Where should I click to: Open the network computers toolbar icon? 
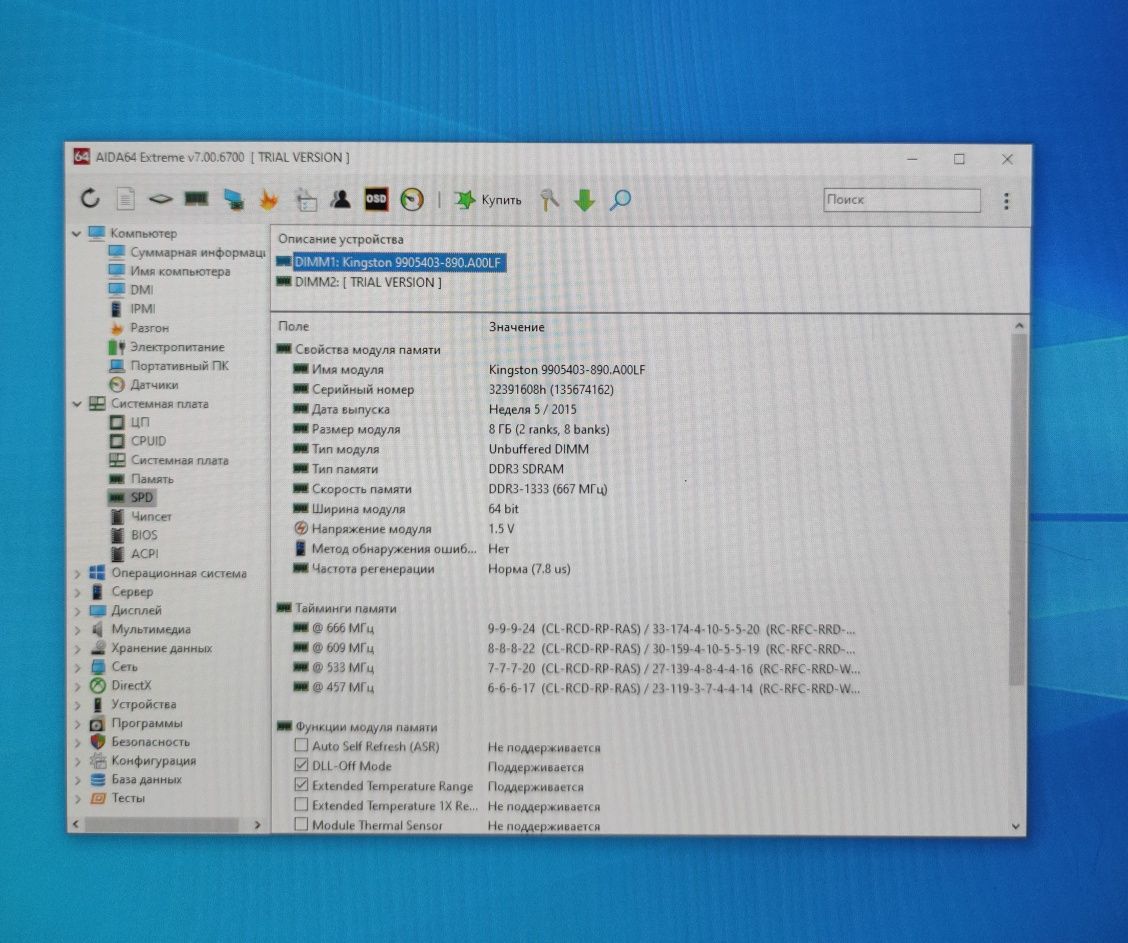233,199
